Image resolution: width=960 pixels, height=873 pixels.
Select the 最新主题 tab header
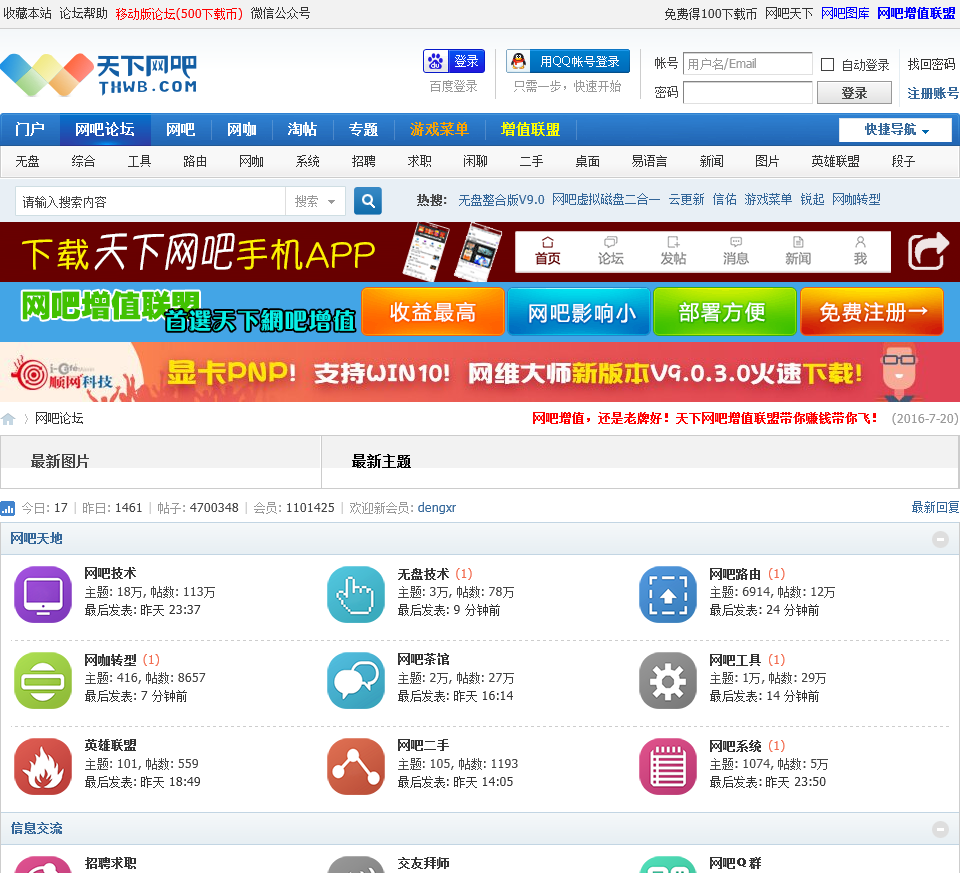point(381,461)
